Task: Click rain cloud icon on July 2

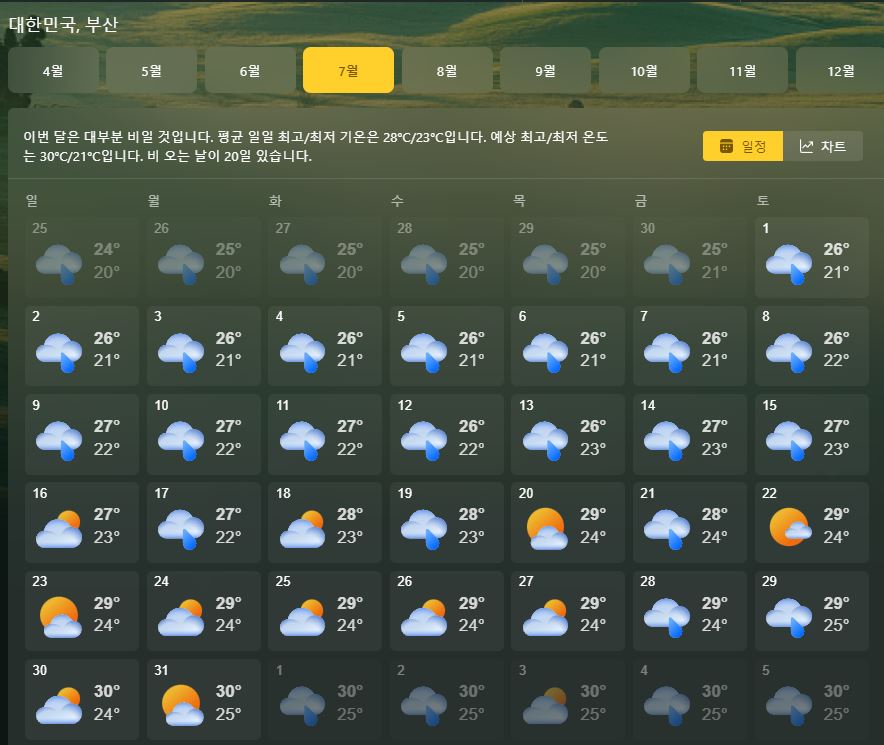Action: click(x=59, y=352)
